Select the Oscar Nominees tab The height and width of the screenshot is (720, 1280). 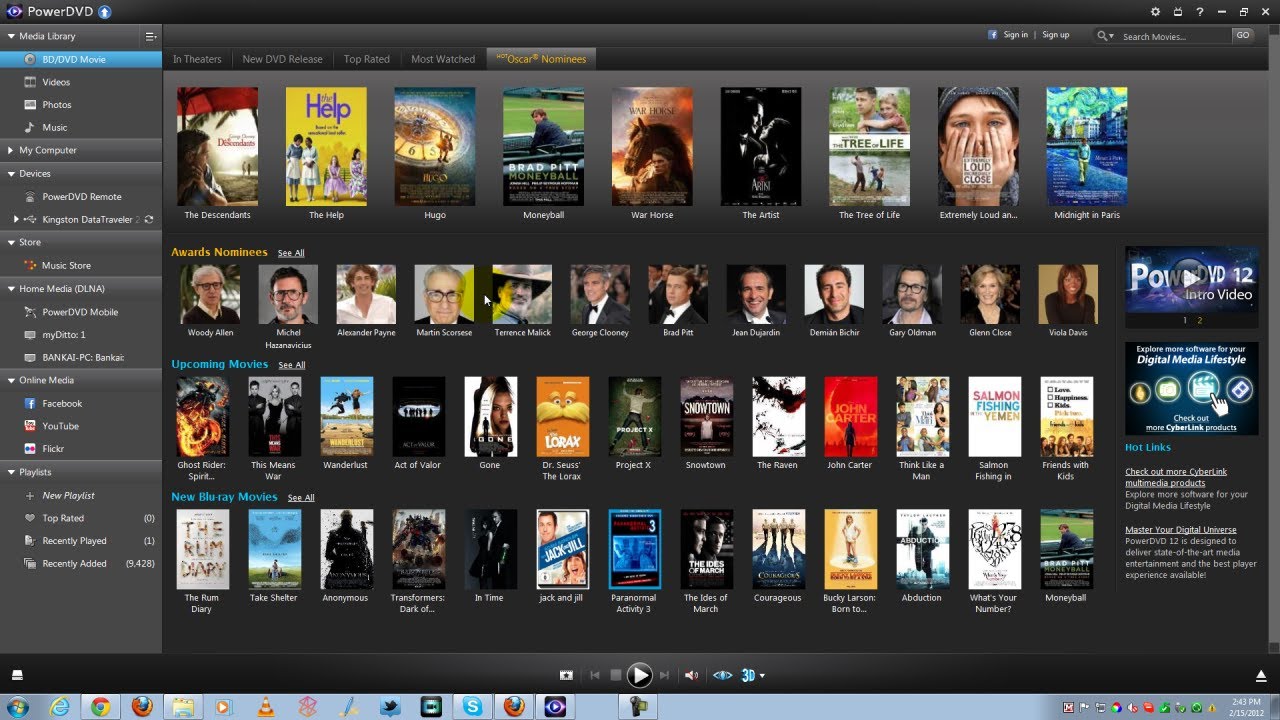click(x=542, y=59)
